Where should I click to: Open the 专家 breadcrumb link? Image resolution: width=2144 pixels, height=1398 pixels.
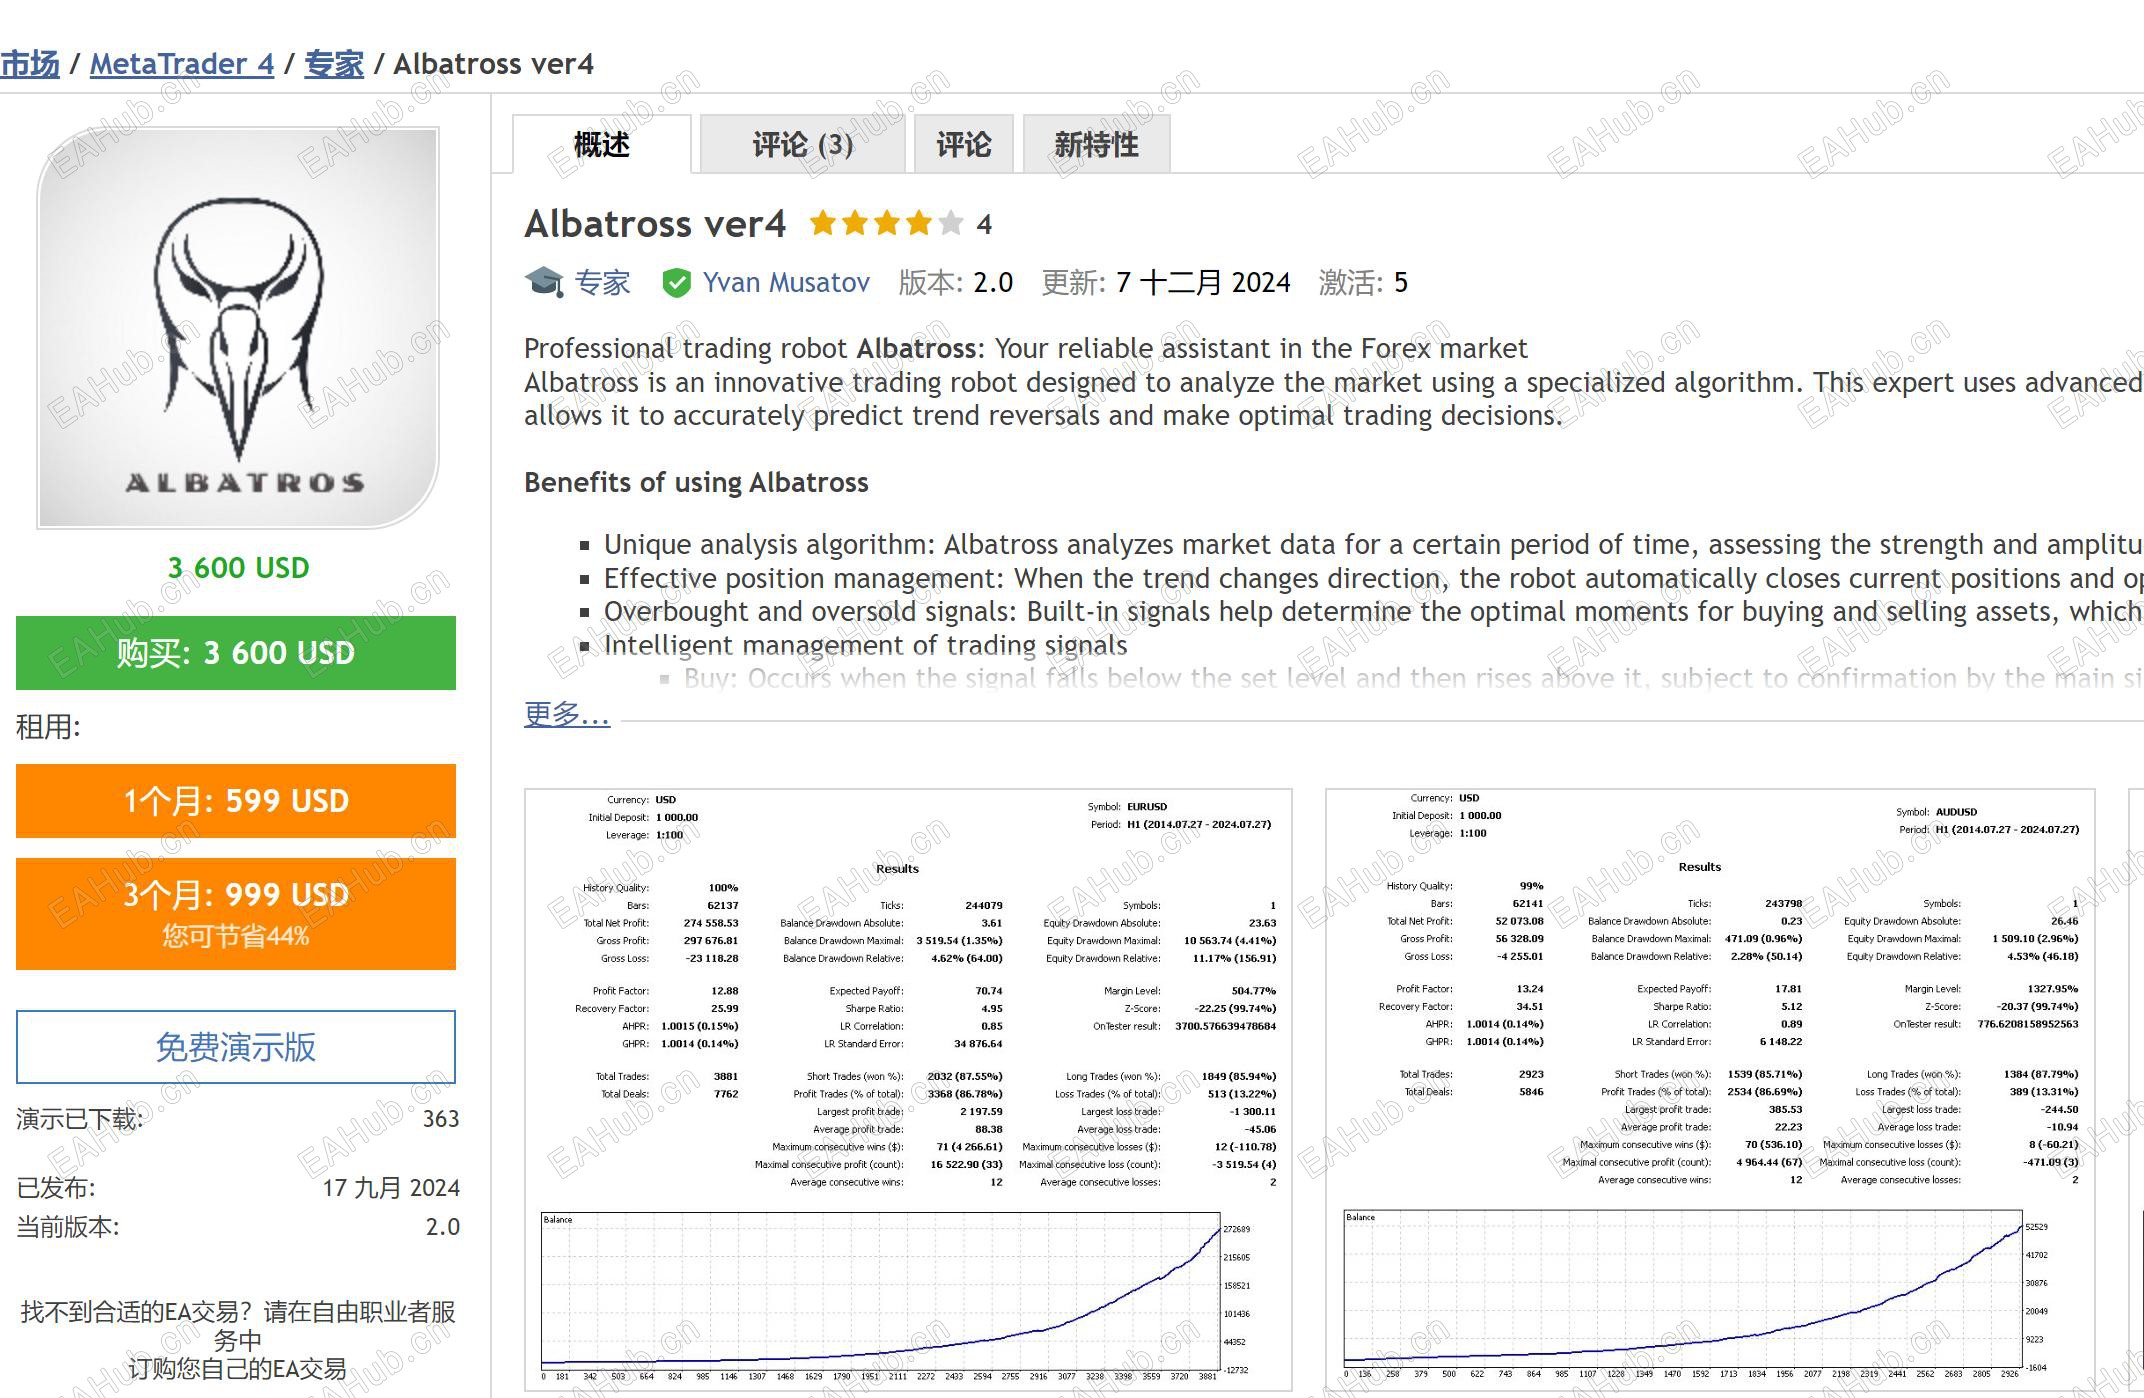[x=334, y=64]
